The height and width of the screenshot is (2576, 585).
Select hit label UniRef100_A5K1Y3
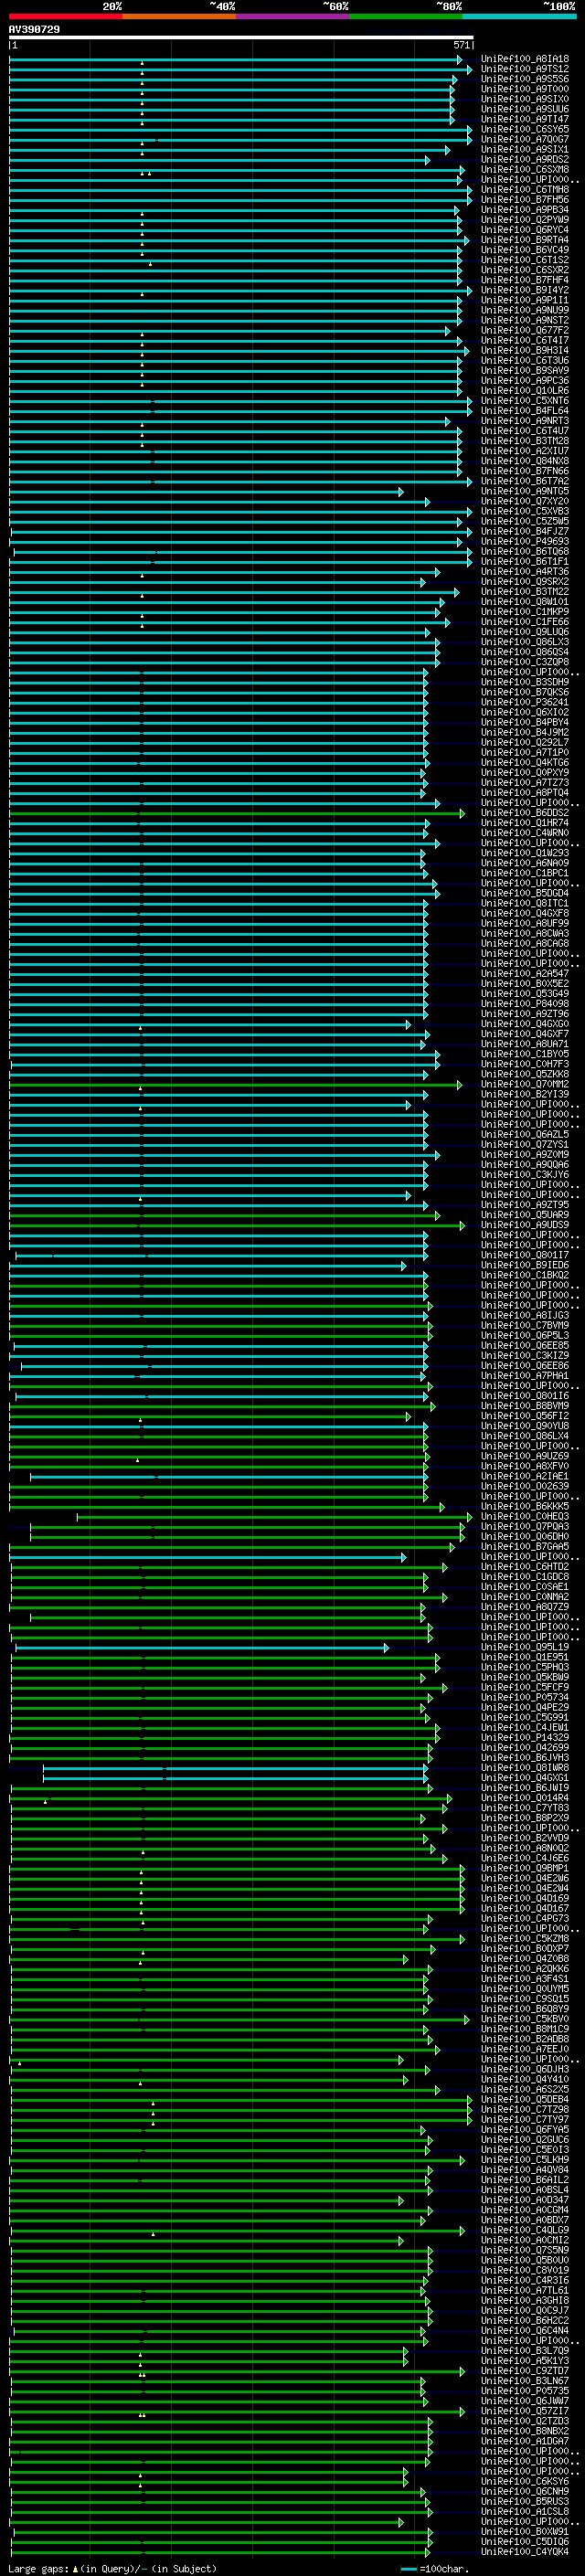(x=525, y=2360)
